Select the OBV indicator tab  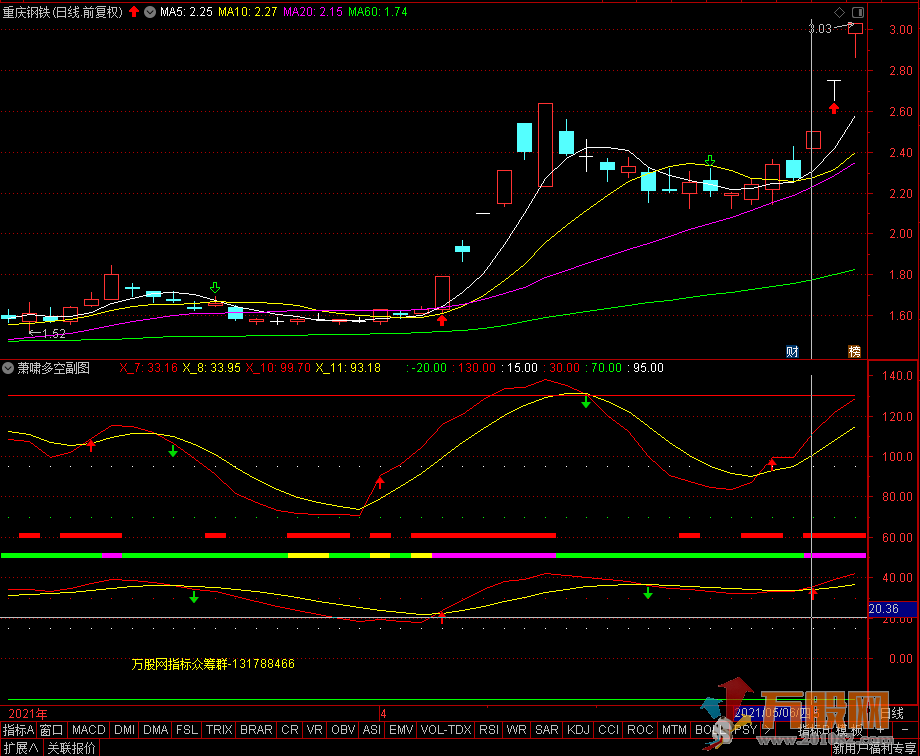tap(343, 730)
